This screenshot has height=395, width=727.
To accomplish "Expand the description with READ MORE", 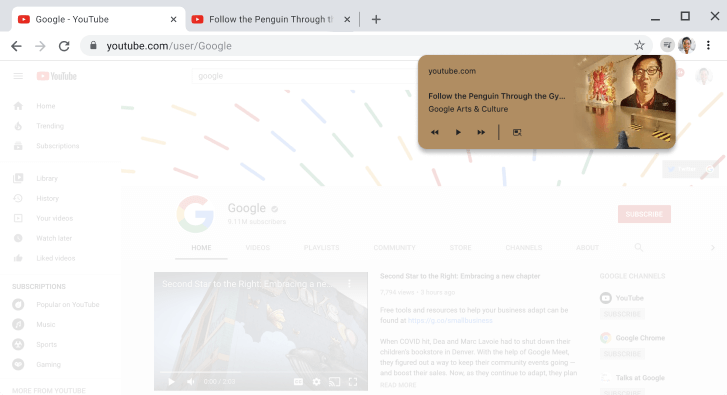I will pos(398,385).
